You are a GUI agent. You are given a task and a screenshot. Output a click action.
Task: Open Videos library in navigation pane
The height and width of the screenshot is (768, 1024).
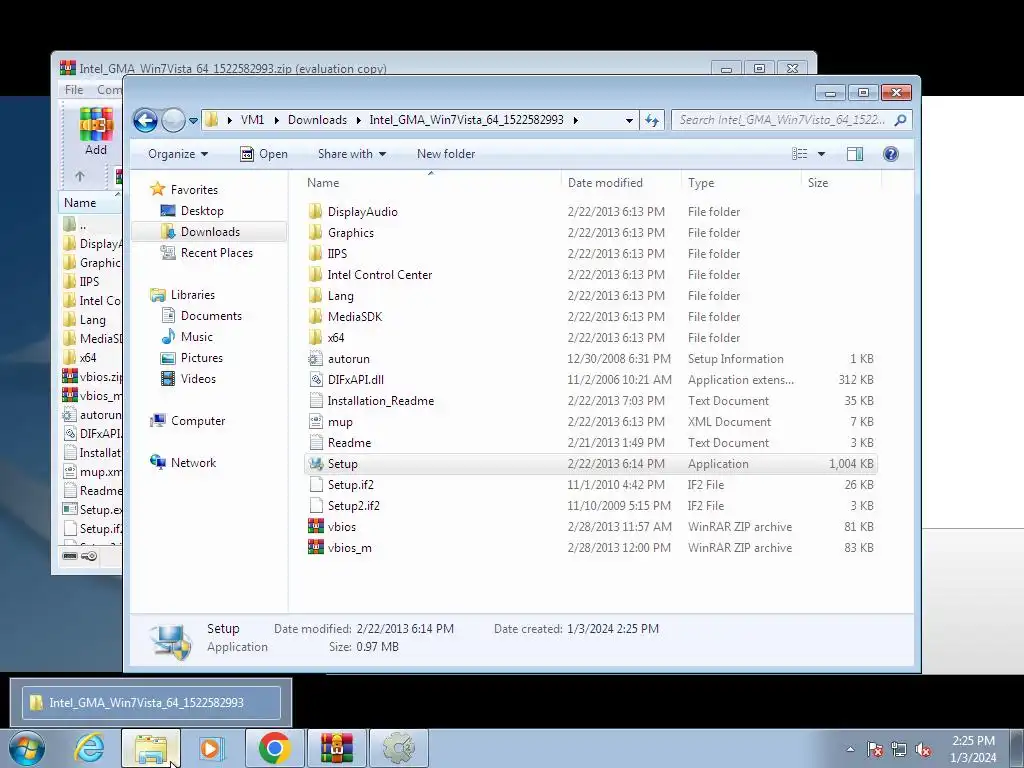pyautogui.click(x=198, y=379)
